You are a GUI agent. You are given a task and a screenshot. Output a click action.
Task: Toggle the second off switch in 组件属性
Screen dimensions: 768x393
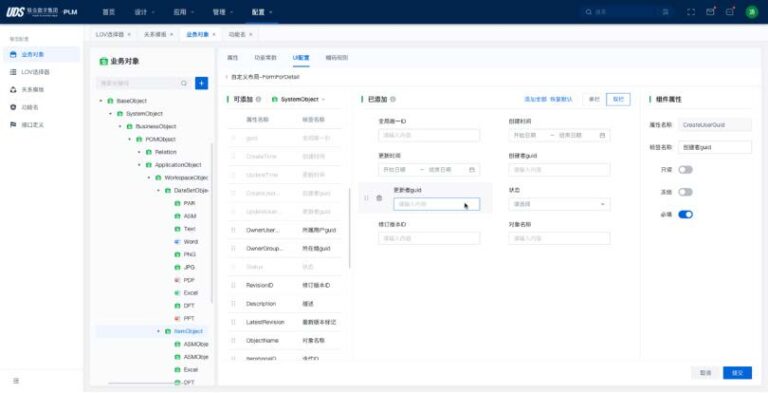coord(685,192)
